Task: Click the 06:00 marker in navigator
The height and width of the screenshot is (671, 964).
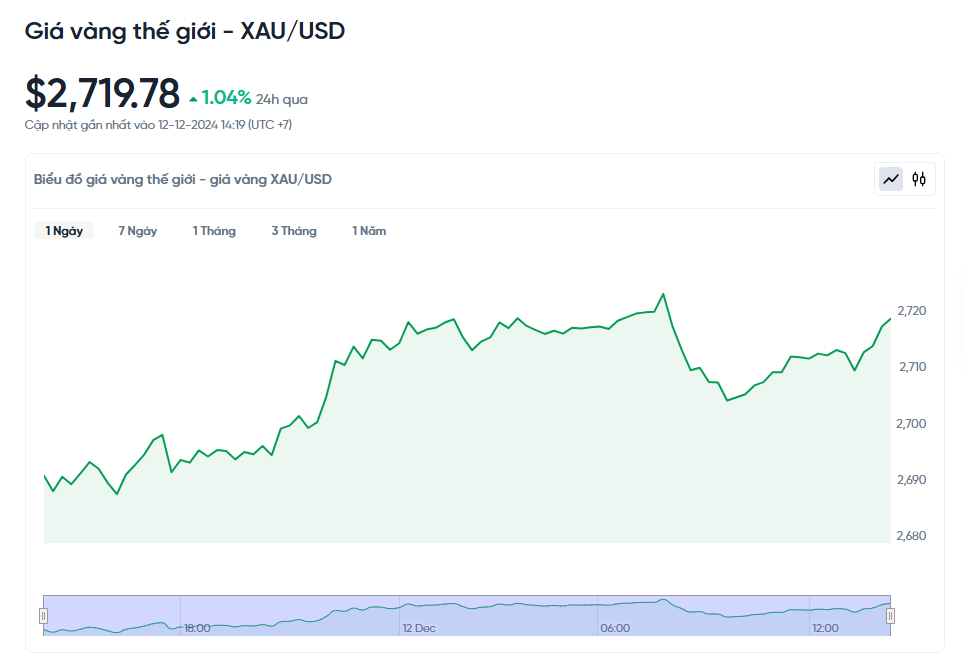Action: click(x=615, y=628)
